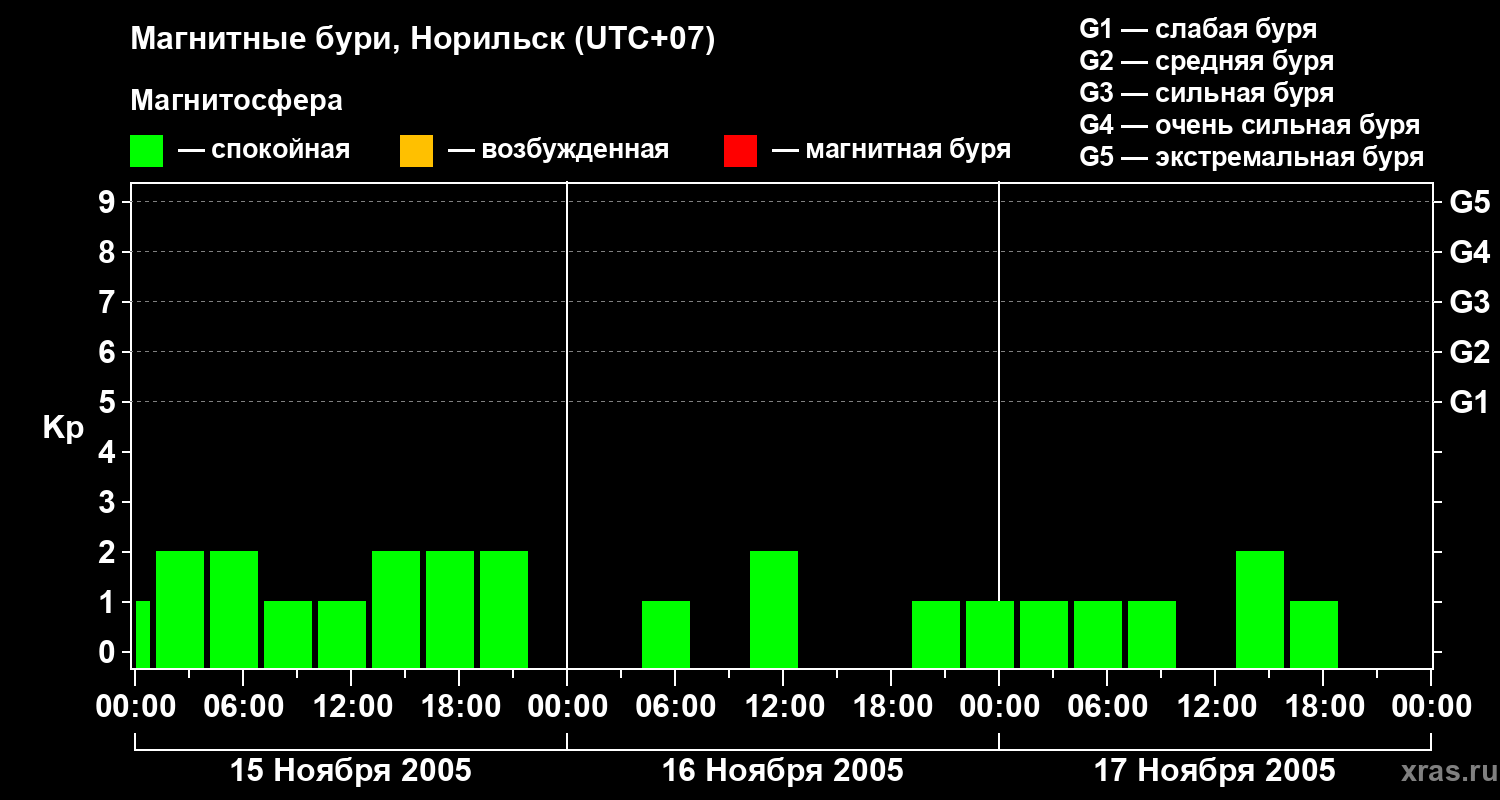The height and width of the screenshot is (800, 1500).
Task: Click the 16 November bar spanning 04:00–07:00
Action: click(666, 634)
